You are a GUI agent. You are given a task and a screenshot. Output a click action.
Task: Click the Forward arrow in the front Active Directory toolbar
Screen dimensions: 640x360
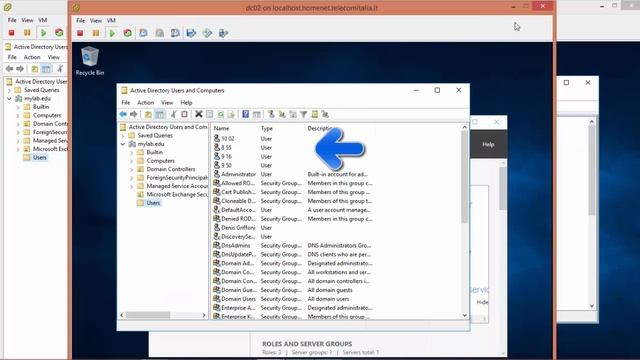coord(133,114)
